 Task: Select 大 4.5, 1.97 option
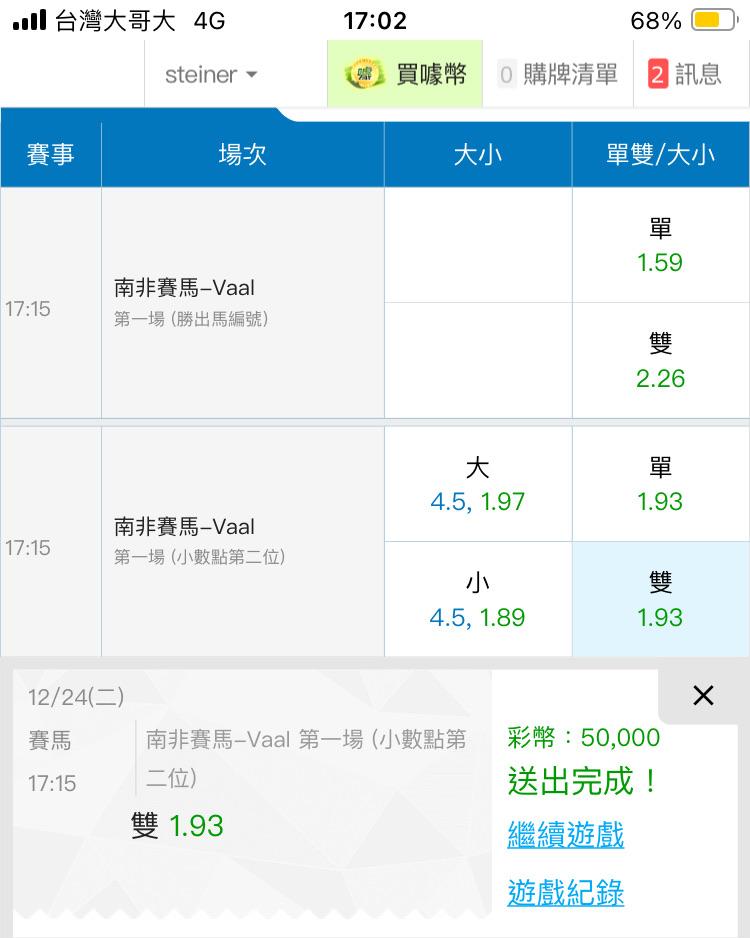(478, 485)
